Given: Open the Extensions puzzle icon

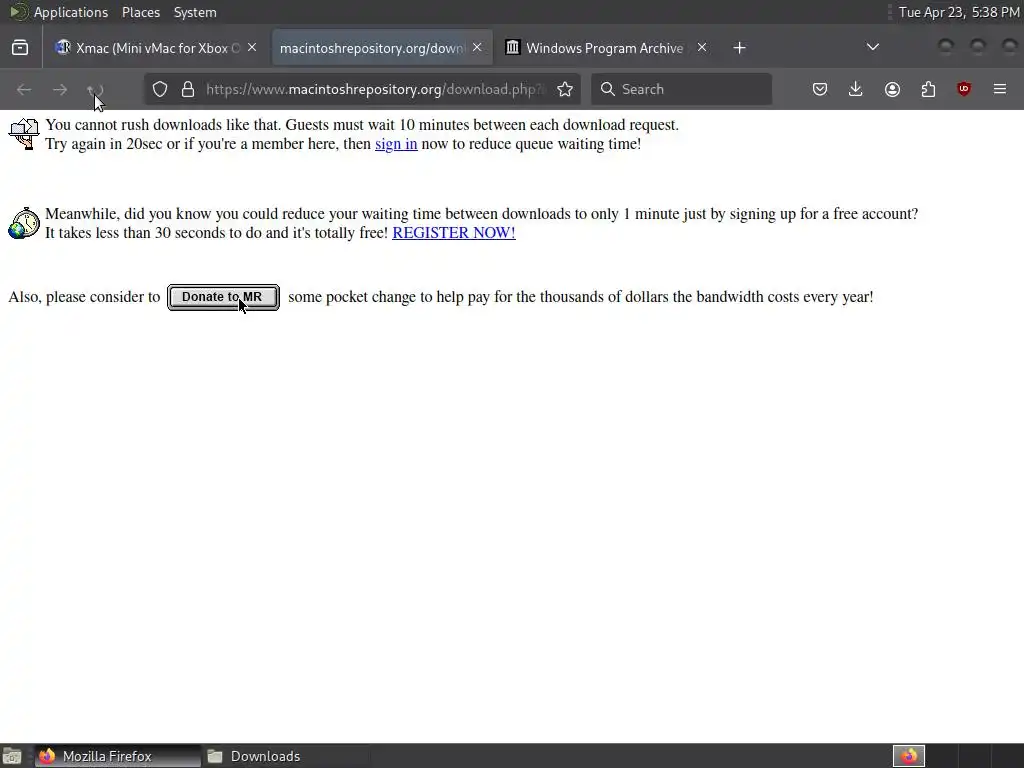Looking at the screenshot, I should (x=928, y=89).
